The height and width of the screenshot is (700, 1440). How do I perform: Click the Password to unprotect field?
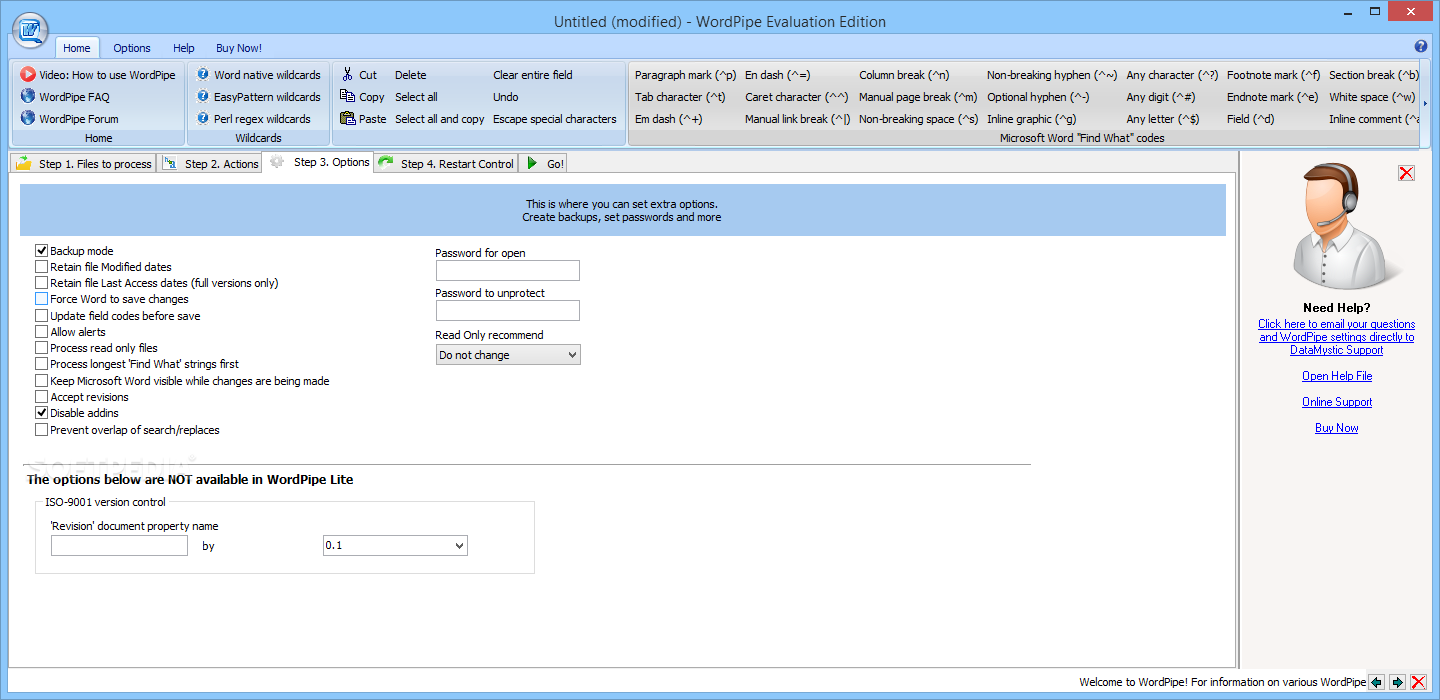tap(508, 311)
